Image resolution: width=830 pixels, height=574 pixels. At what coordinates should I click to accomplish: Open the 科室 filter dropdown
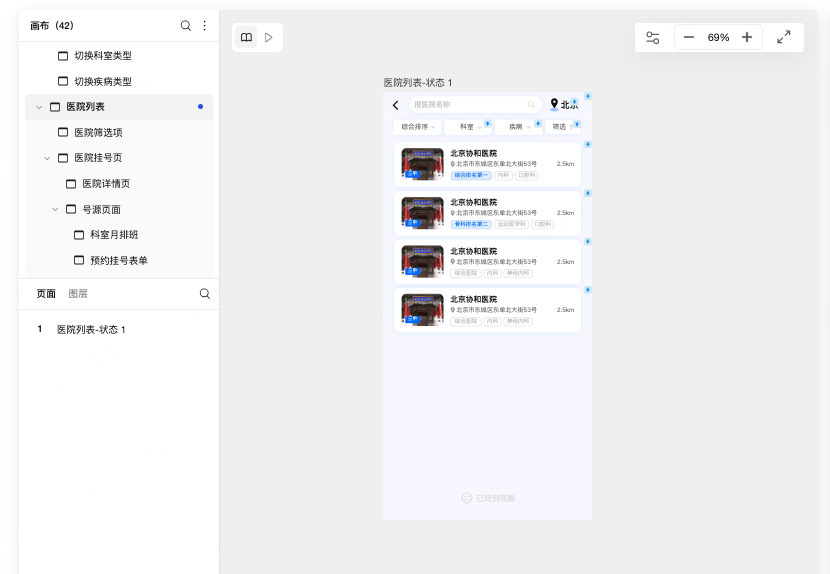coord(467,127)
